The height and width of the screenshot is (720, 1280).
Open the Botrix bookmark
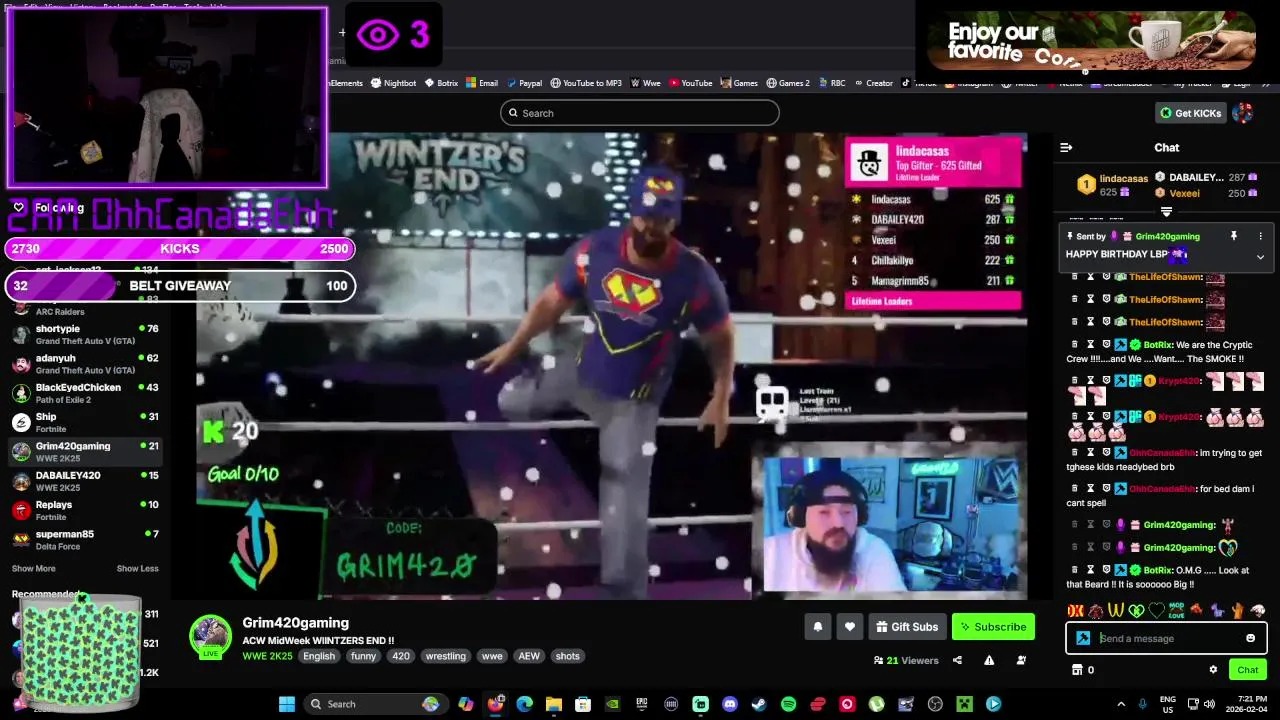(441, 83)
